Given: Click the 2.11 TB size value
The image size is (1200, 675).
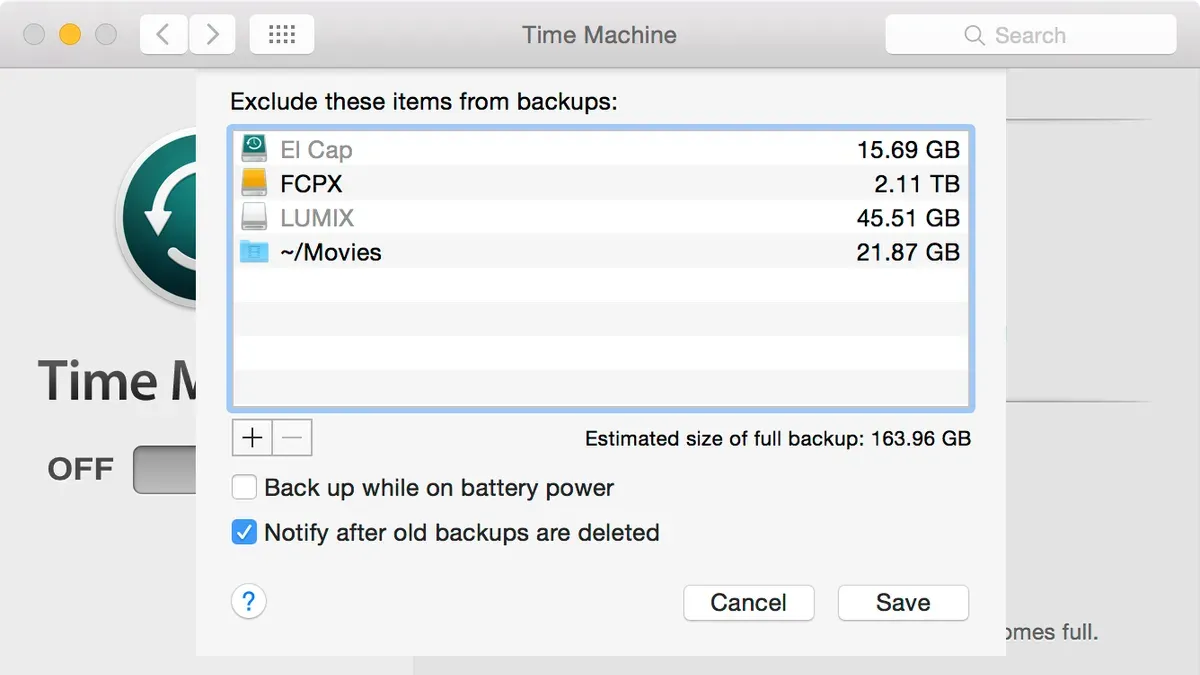Looking at the screenshot, I should [917, 184].
